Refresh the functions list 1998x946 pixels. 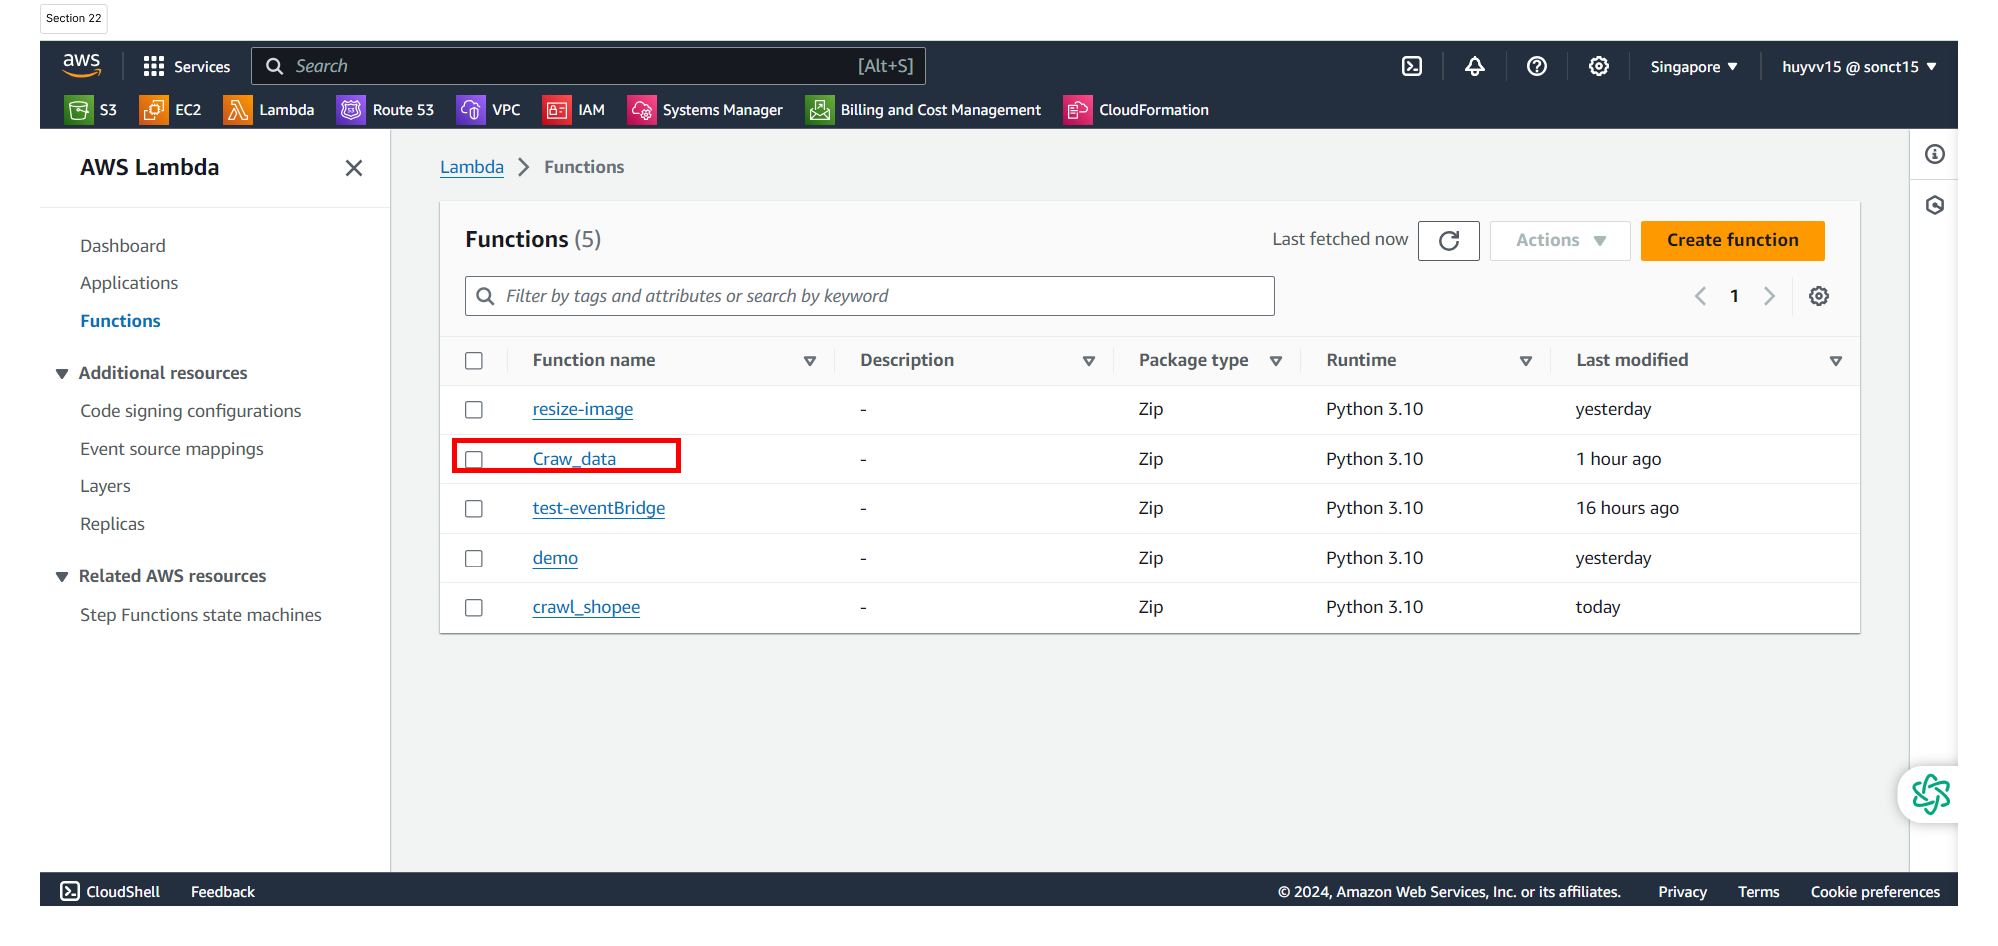1449,241
